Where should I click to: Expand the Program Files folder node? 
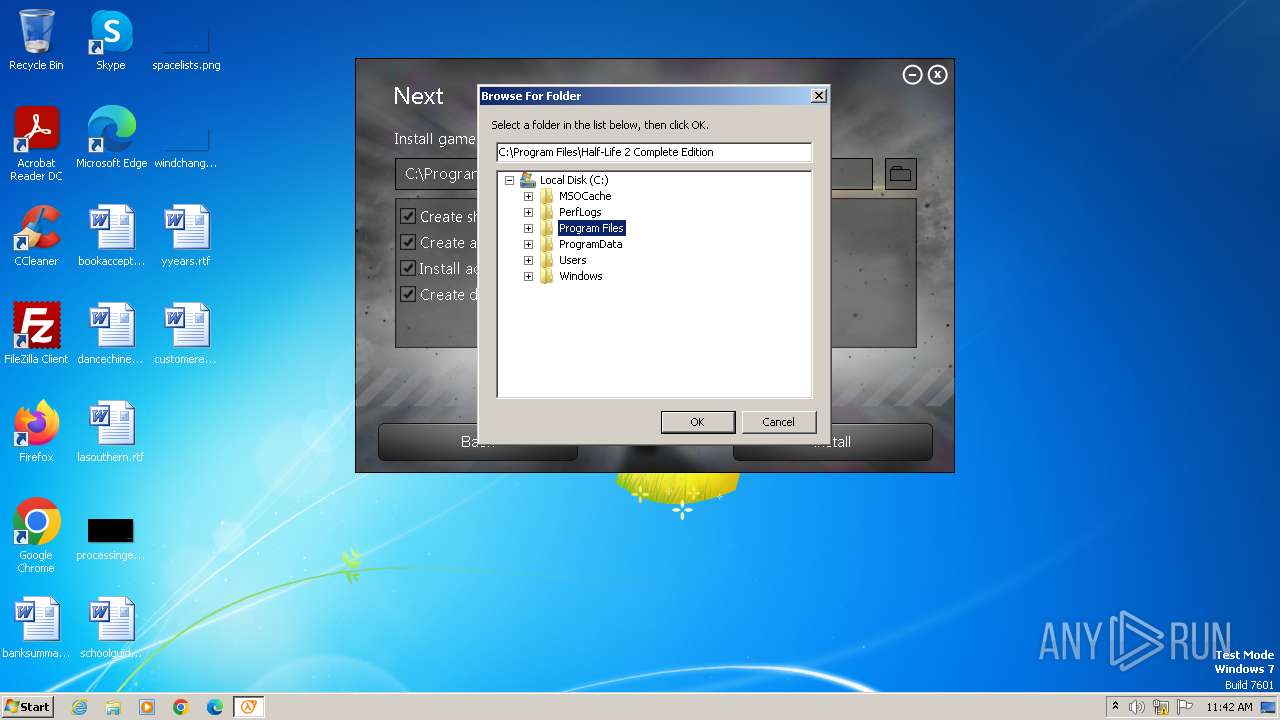click(x=528, y=229)
